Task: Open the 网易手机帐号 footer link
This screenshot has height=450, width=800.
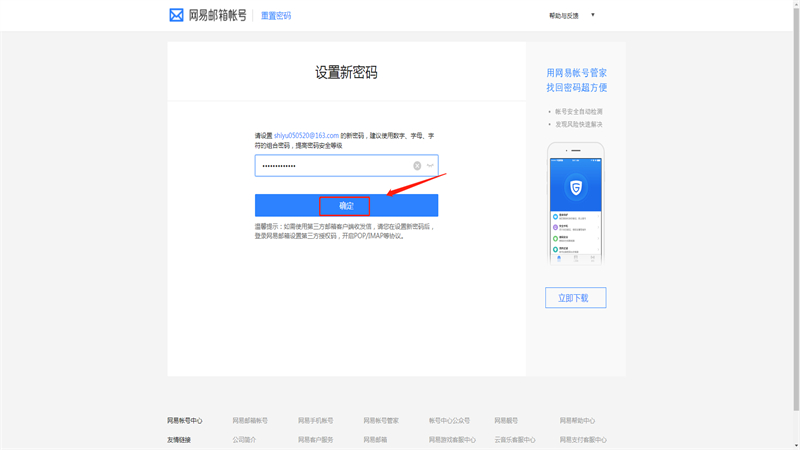Action: (315, 421)
